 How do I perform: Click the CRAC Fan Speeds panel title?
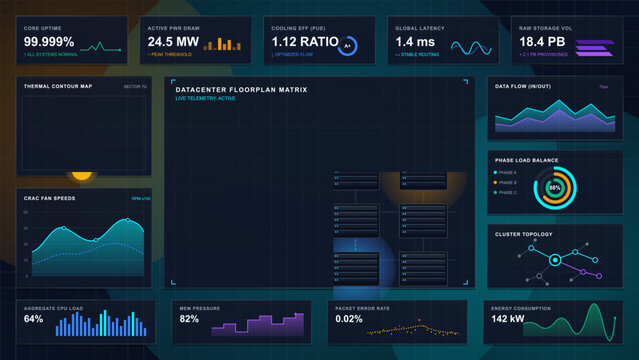tap(49, 198)
